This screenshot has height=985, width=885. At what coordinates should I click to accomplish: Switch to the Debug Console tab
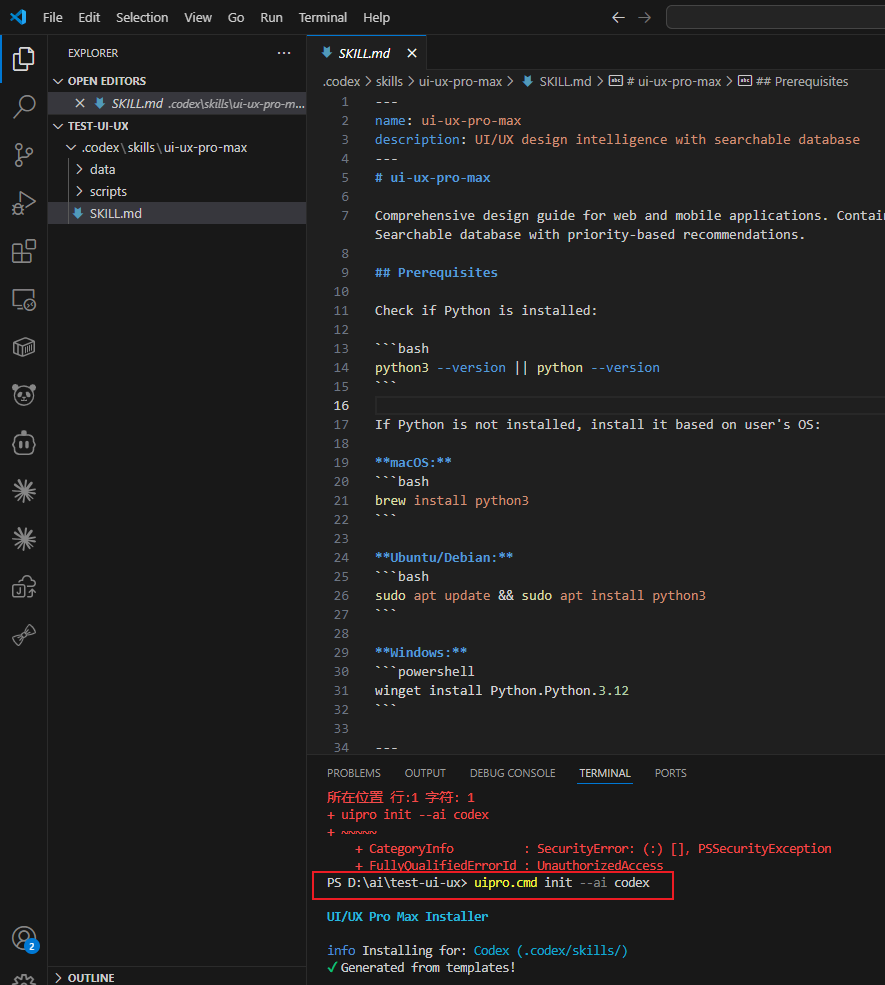tap(513, 773)
